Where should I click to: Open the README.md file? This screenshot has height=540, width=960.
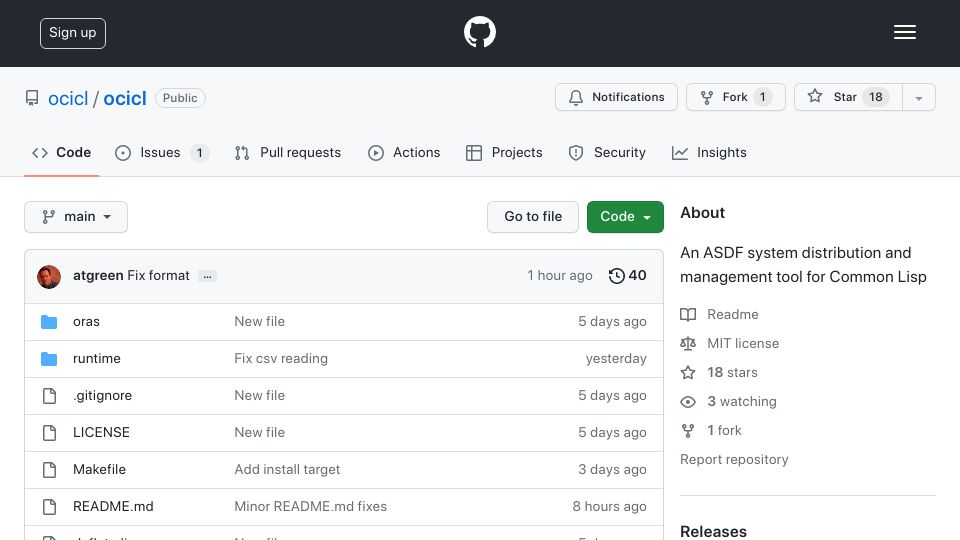[113, 506]
